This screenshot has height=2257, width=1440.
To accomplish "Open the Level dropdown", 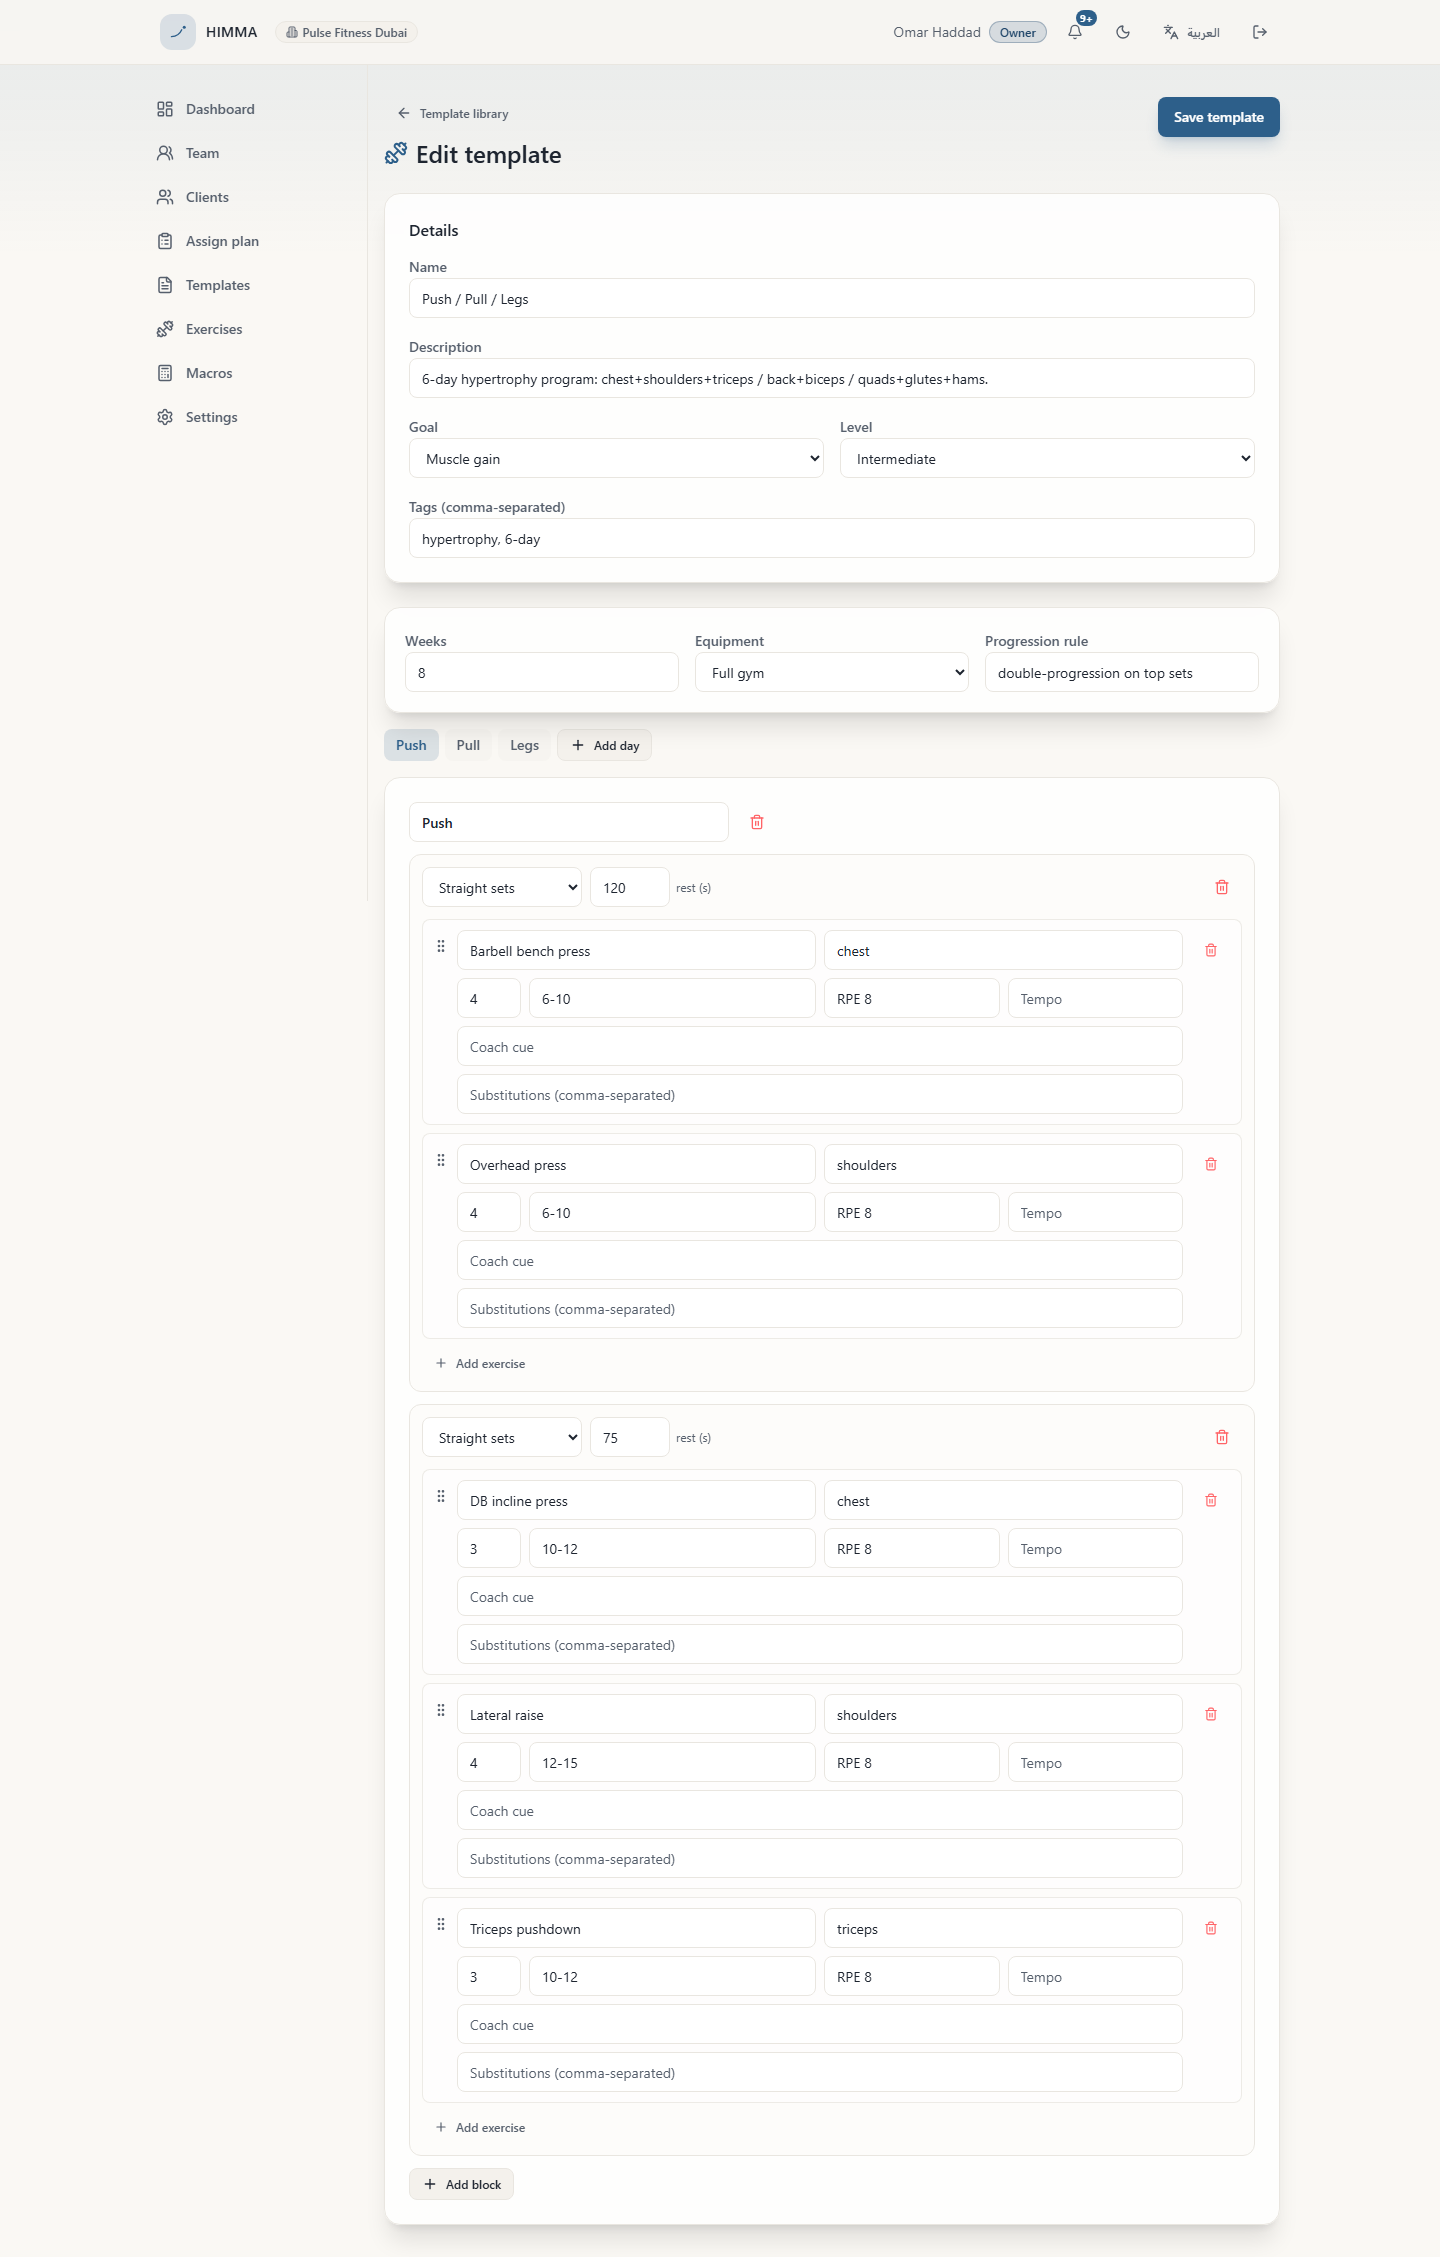I will 1047,458.
